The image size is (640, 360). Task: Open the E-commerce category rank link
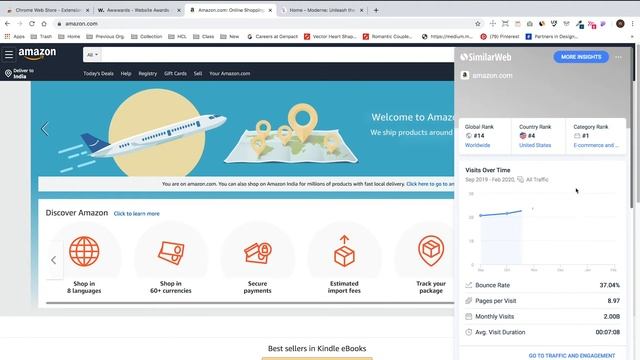click(596, 145)
